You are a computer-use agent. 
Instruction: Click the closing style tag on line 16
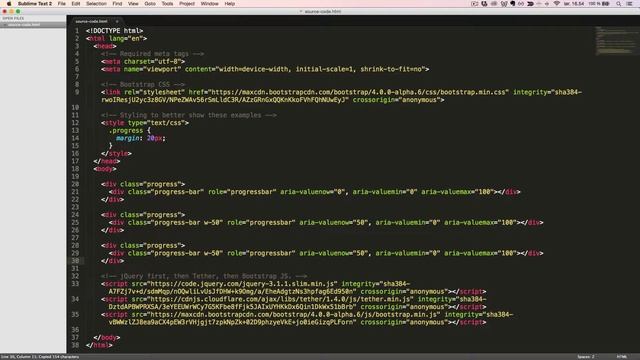pyautogui.click(x=116, y=153)
